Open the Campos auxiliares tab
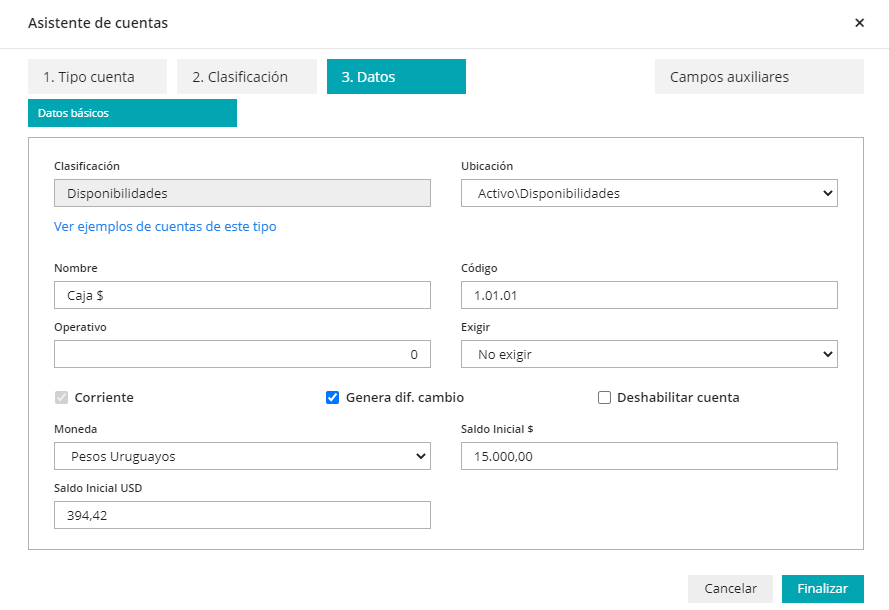The height and width of the screenshot is (610, 889). point(758,77)
